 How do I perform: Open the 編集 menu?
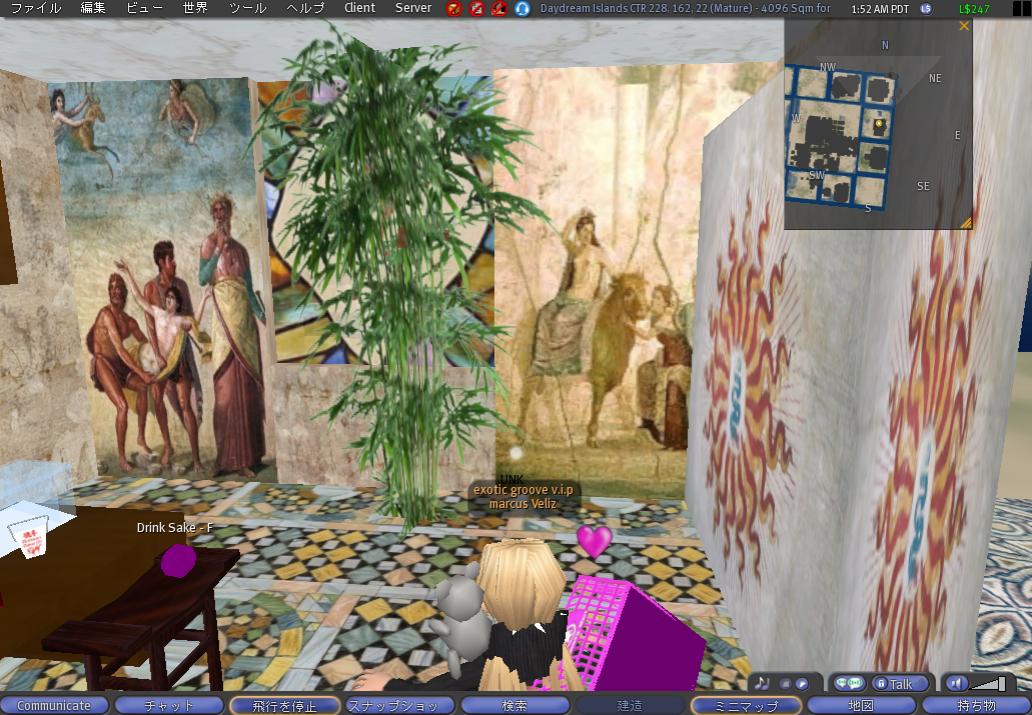pyautogui.click(x=93, y=8)
